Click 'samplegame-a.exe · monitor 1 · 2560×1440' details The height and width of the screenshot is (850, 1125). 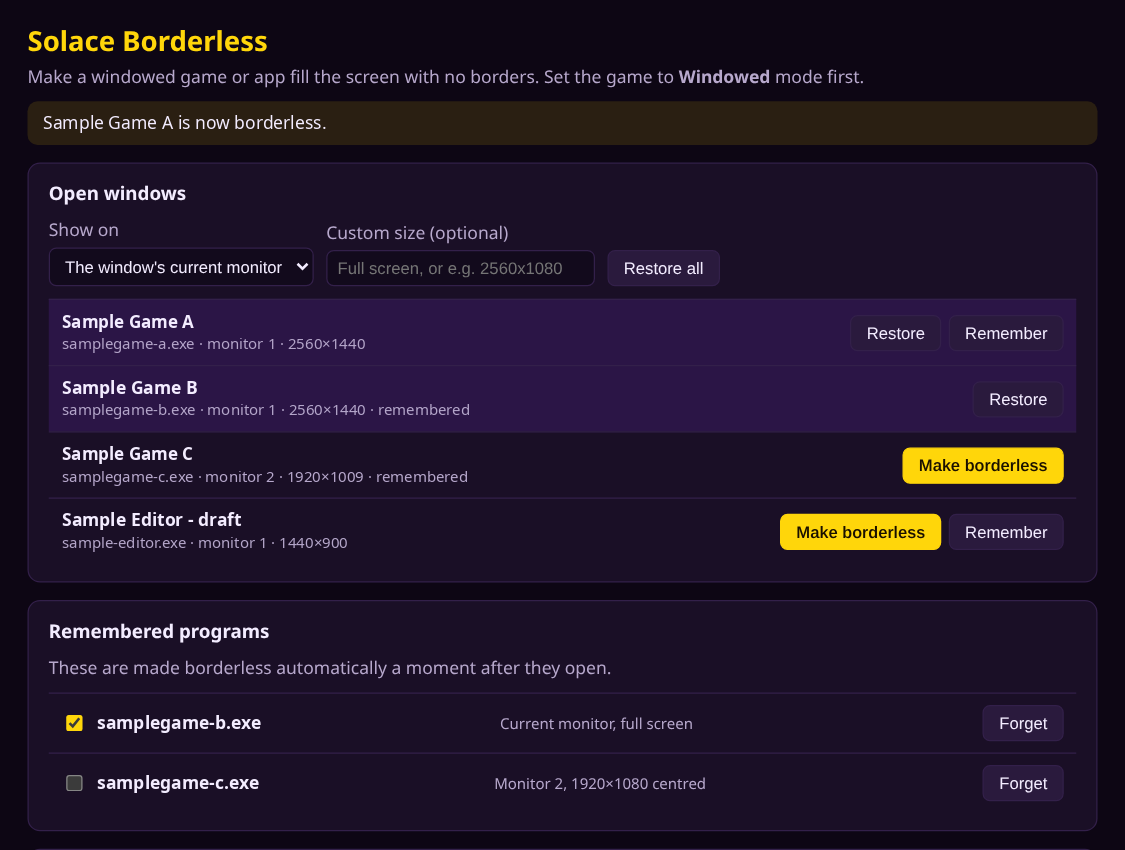click(214, 344)
